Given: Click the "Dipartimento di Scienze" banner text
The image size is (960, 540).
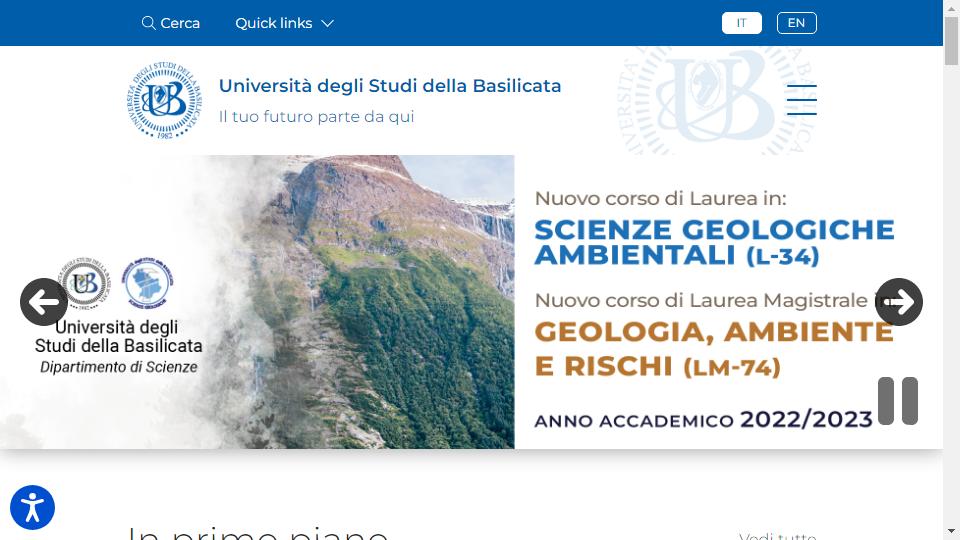Looking at the screenshot, I should click(119, 367).
